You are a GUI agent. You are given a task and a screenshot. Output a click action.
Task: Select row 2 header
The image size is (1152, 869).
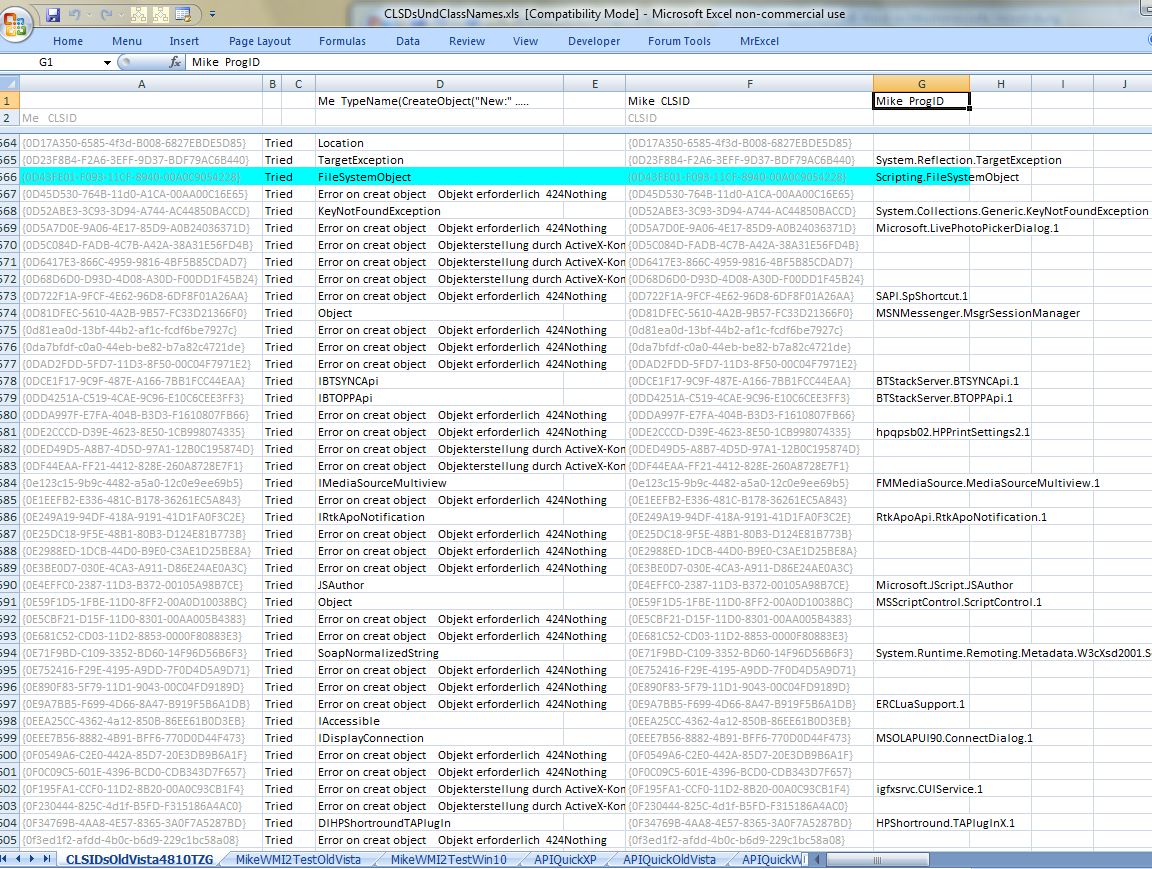(9, 118)
